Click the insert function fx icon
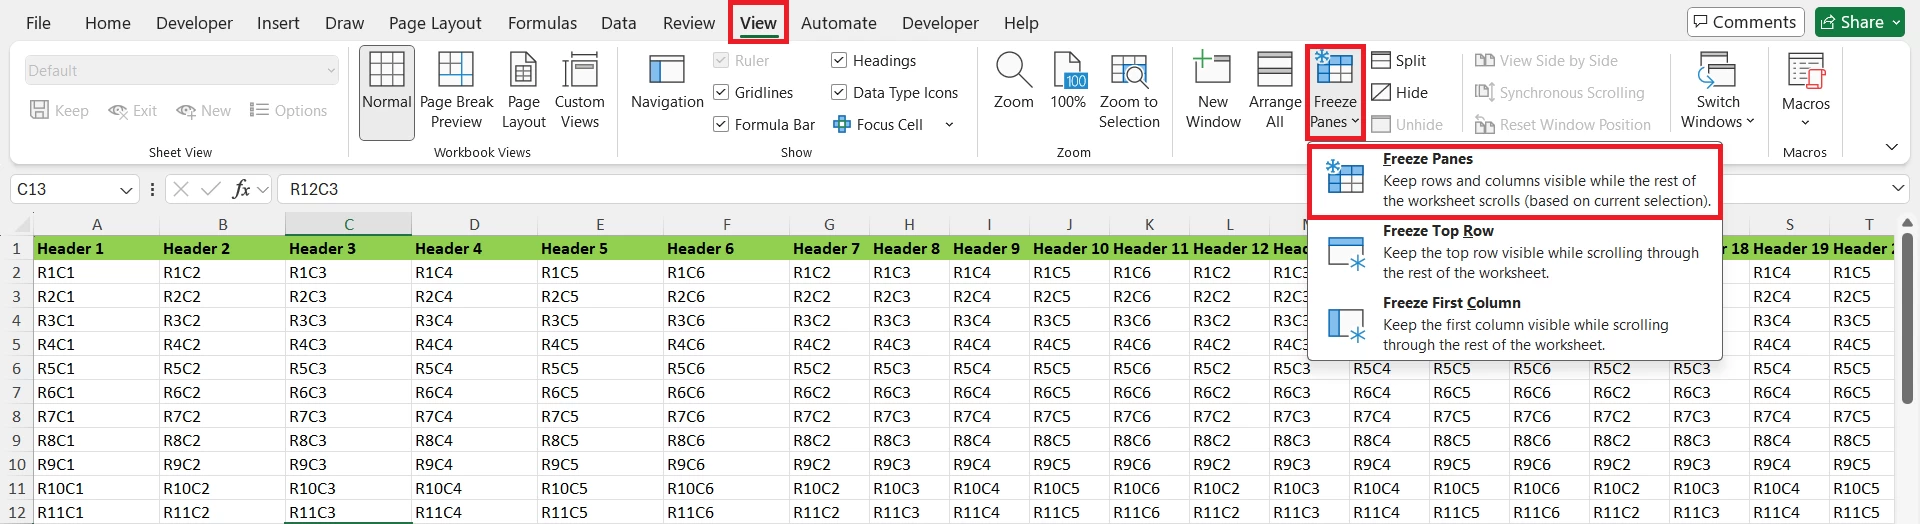This screenshot has height=524, width=1920. pos(241,189)
